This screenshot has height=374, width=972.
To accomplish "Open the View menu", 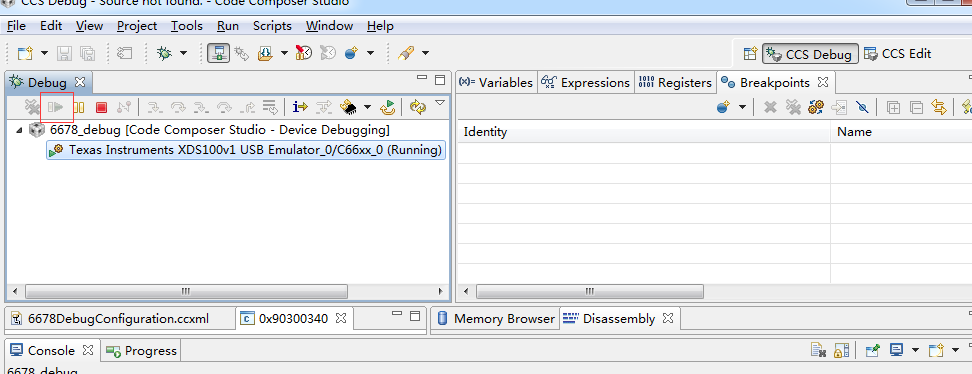I will tap(89, 26).
